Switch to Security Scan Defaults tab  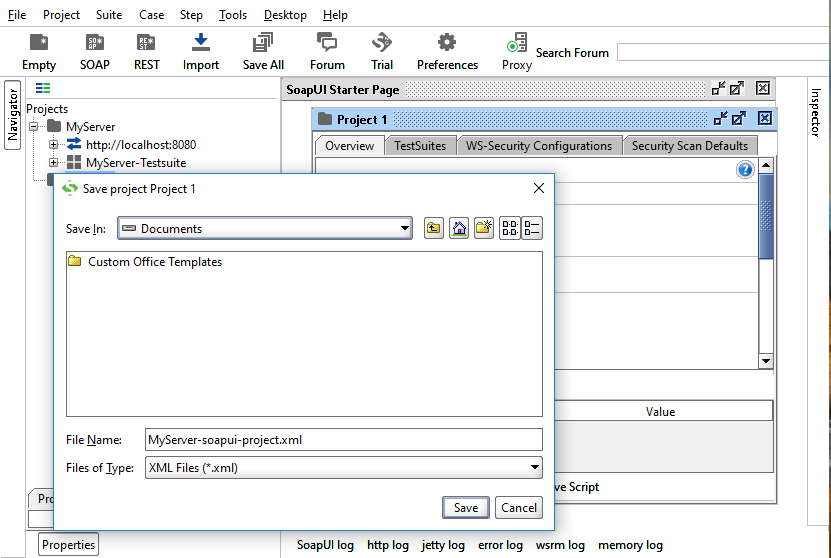pos(690,146)
